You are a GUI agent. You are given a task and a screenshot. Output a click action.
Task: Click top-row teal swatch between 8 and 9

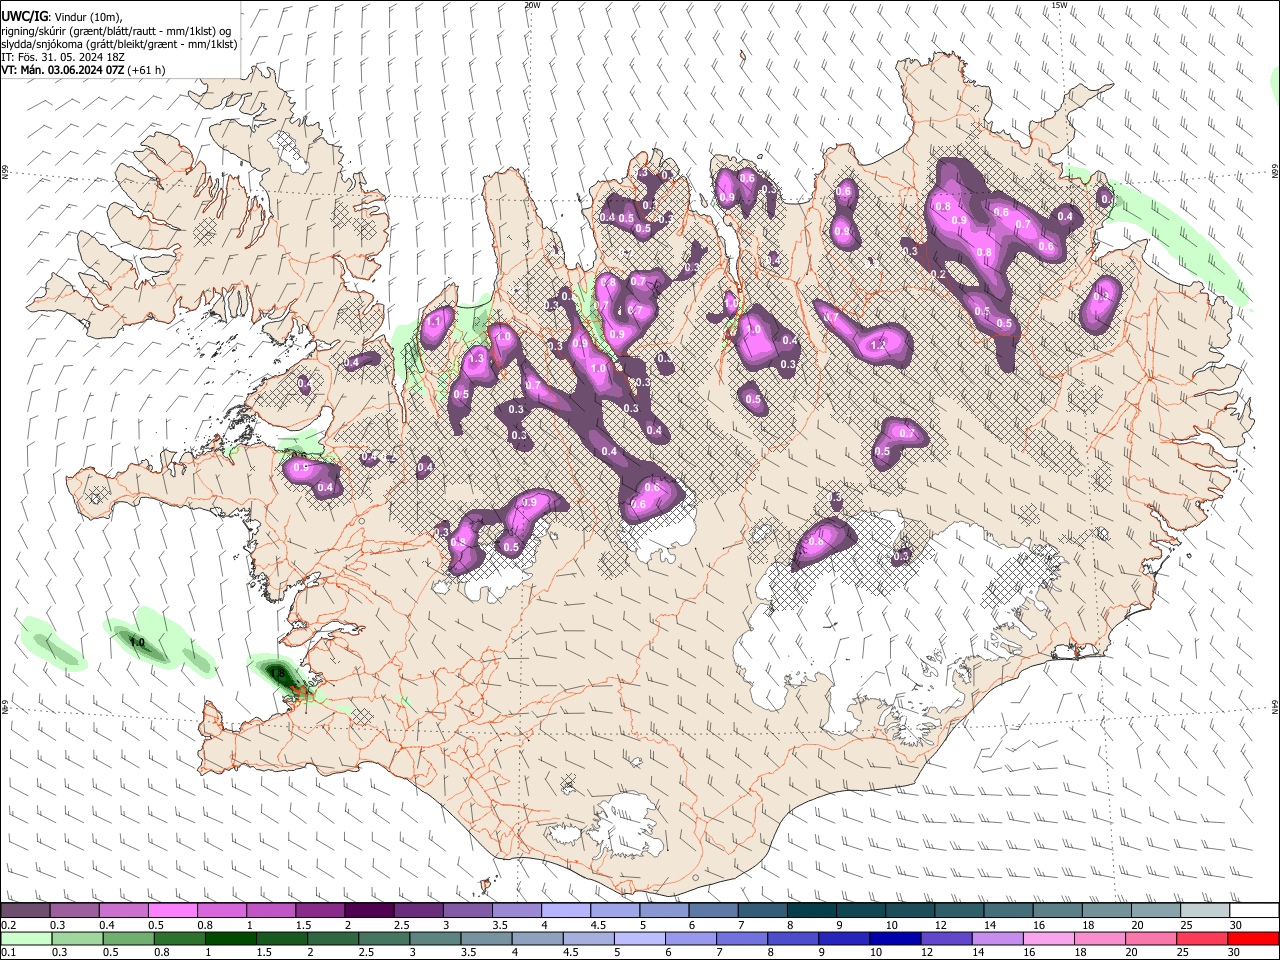pyautogui.click(x=811, y=910)
